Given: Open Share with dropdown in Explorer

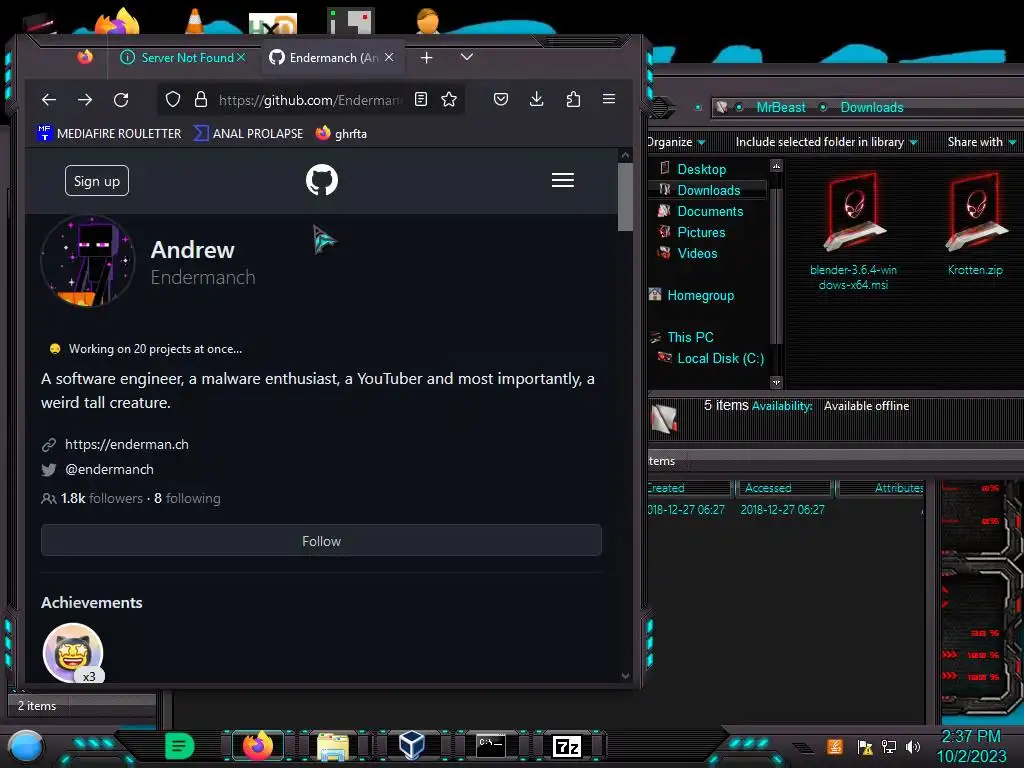Looking at the screenshot, I should [x=981, y=142].
